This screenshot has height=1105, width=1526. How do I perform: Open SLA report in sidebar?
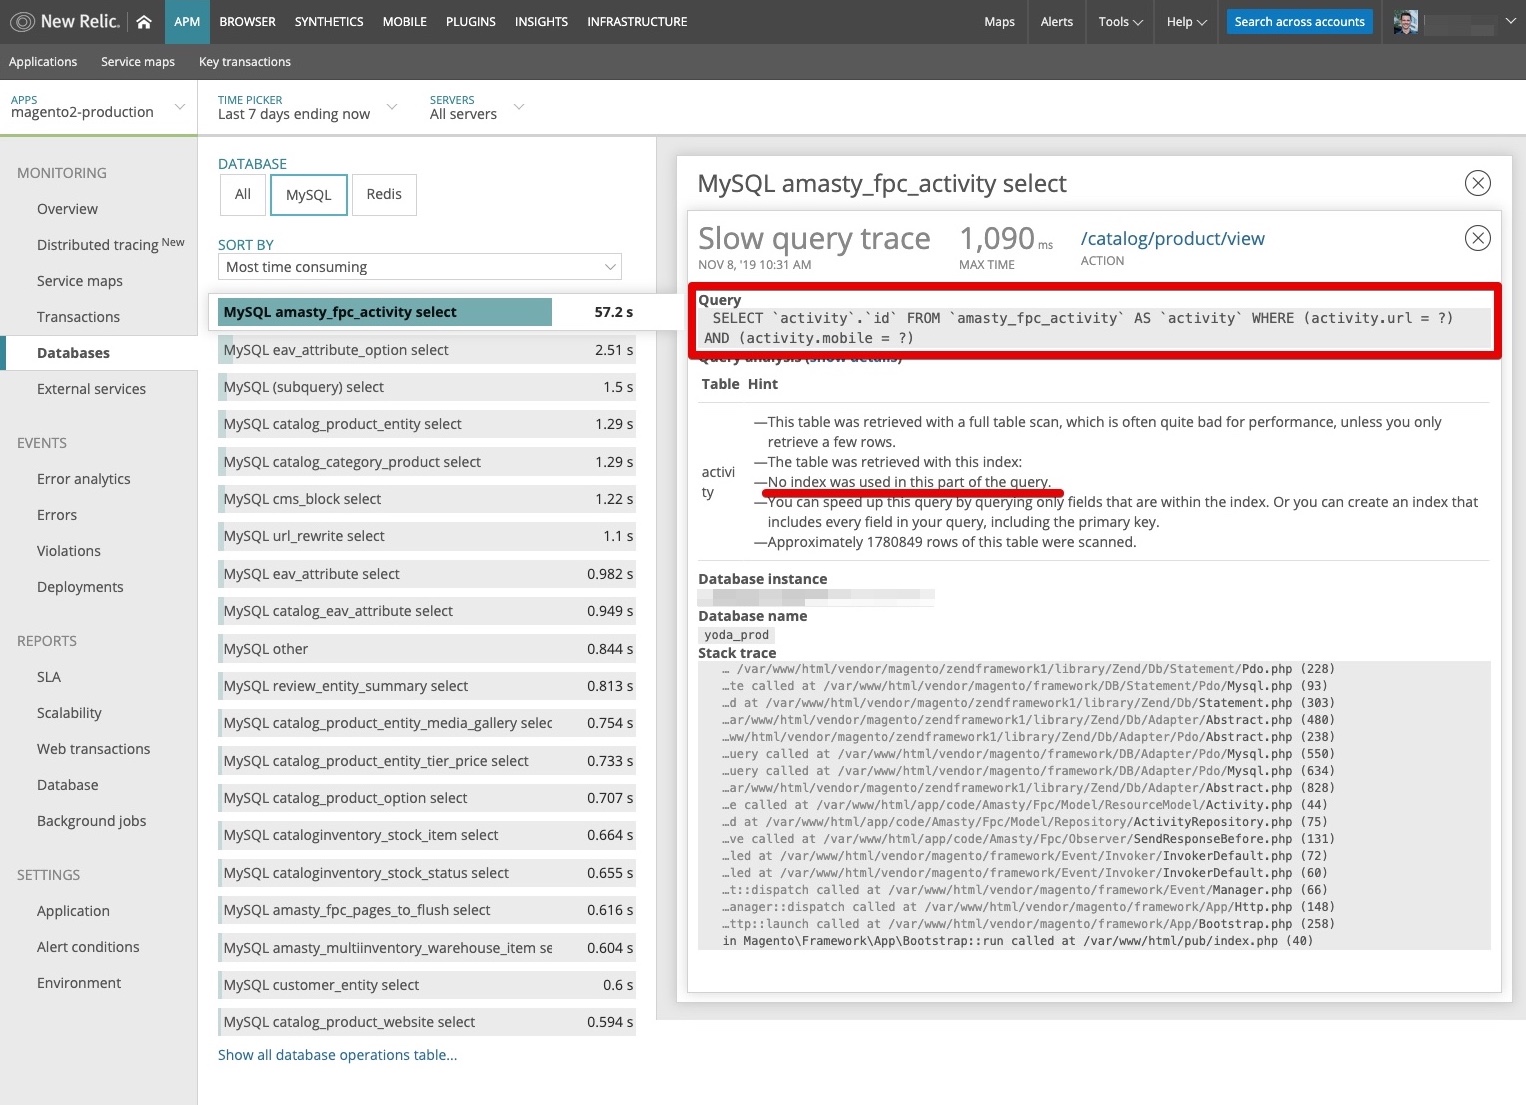(x=49, y=677)
